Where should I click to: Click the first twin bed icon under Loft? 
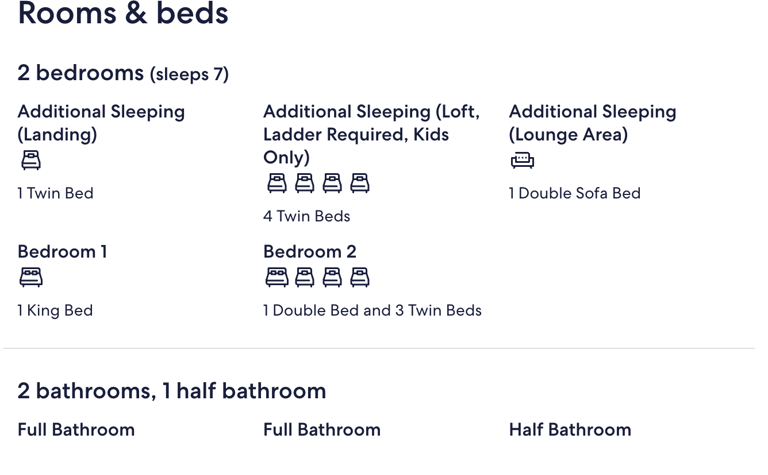pyautogui.click(x=277, y=183)
